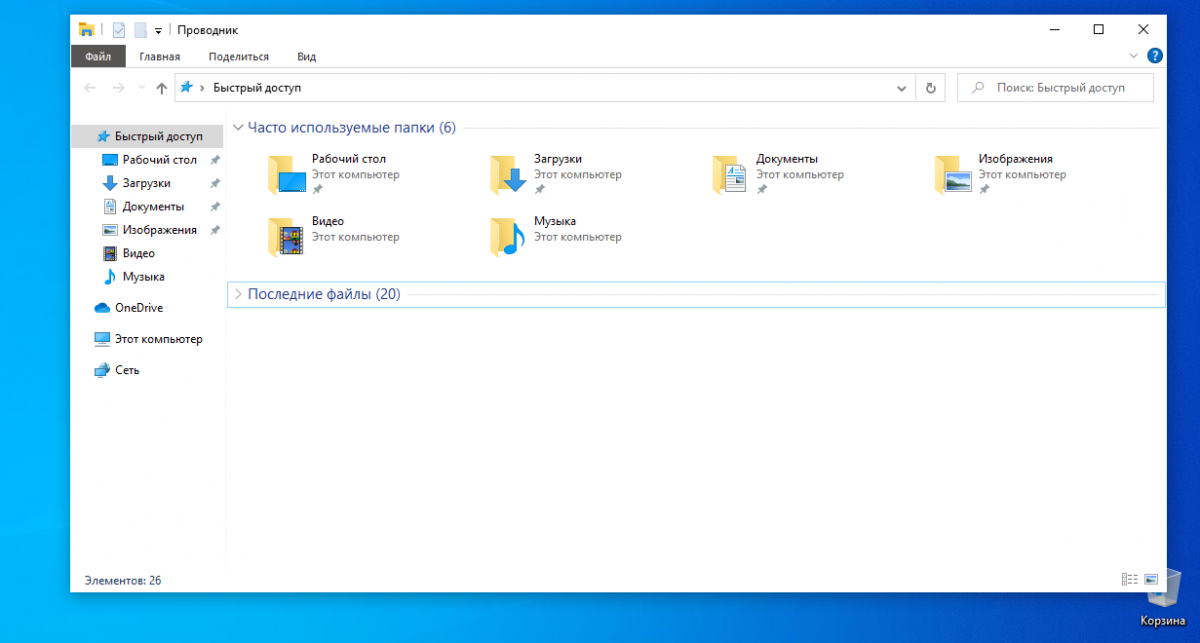The image size is (1200, 643).
Task: Switch to details view using the status bar icon
Action: [1129, 579]
